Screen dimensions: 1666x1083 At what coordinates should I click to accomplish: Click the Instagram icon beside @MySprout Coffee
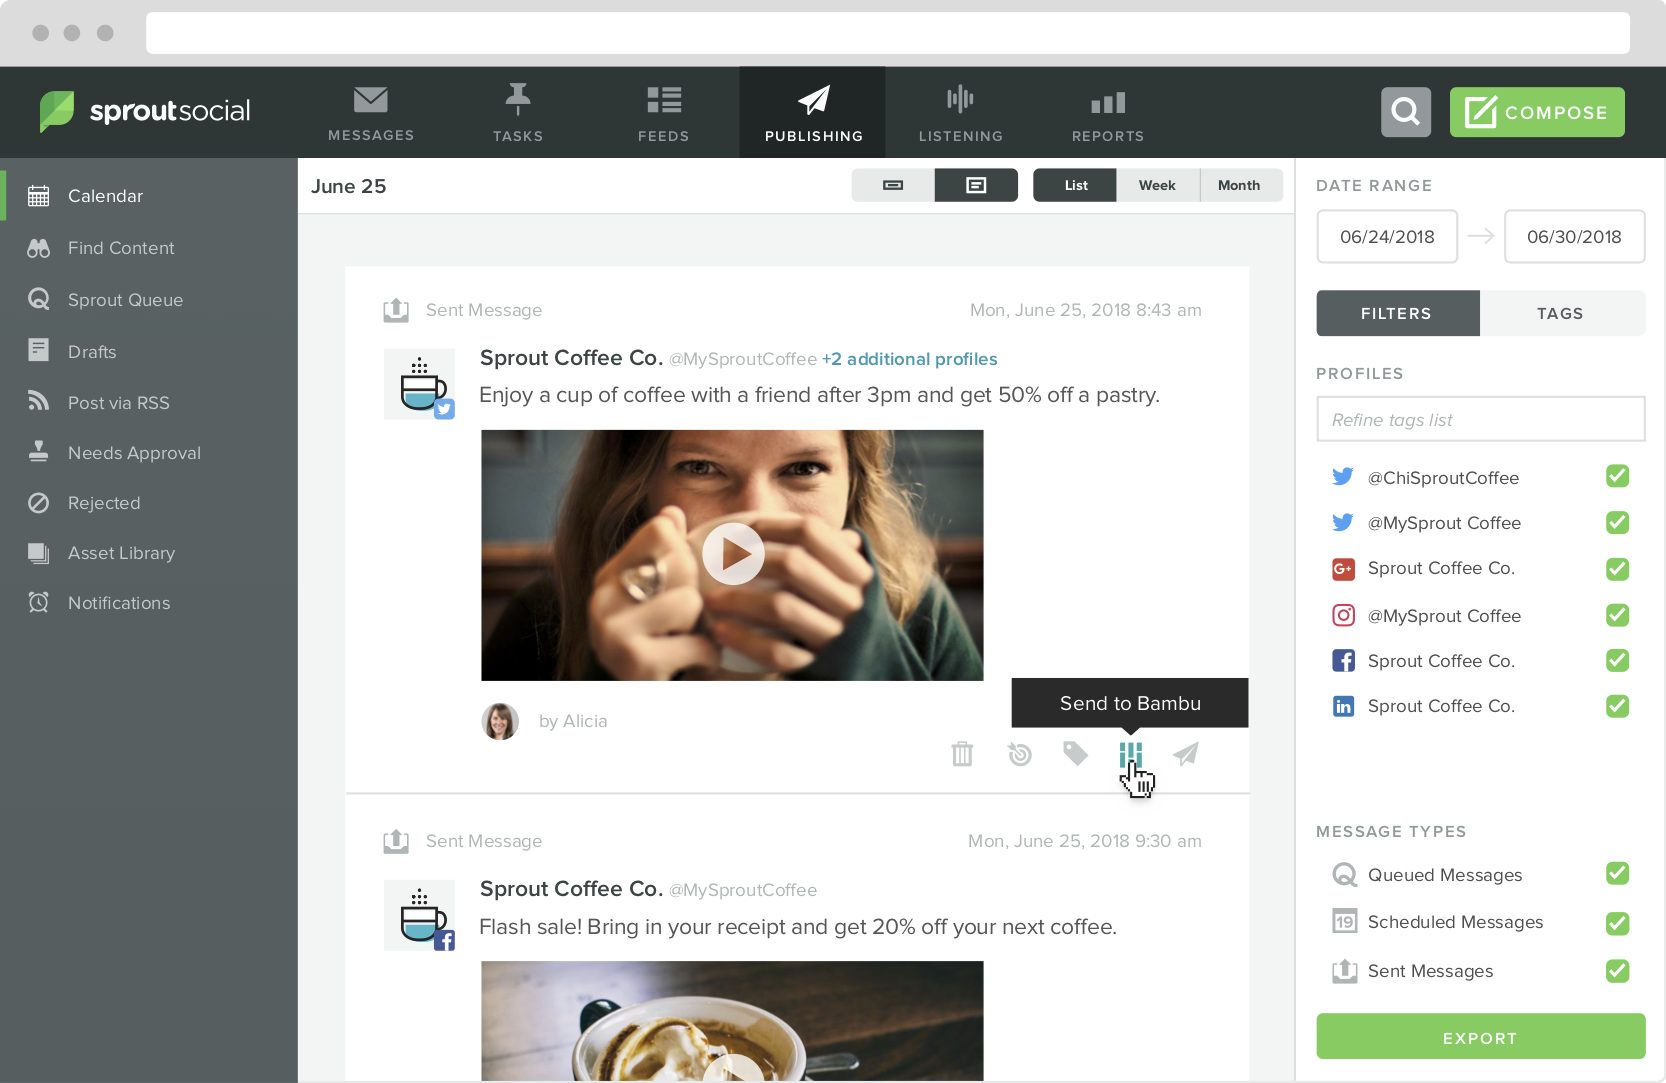point(1343,615)
